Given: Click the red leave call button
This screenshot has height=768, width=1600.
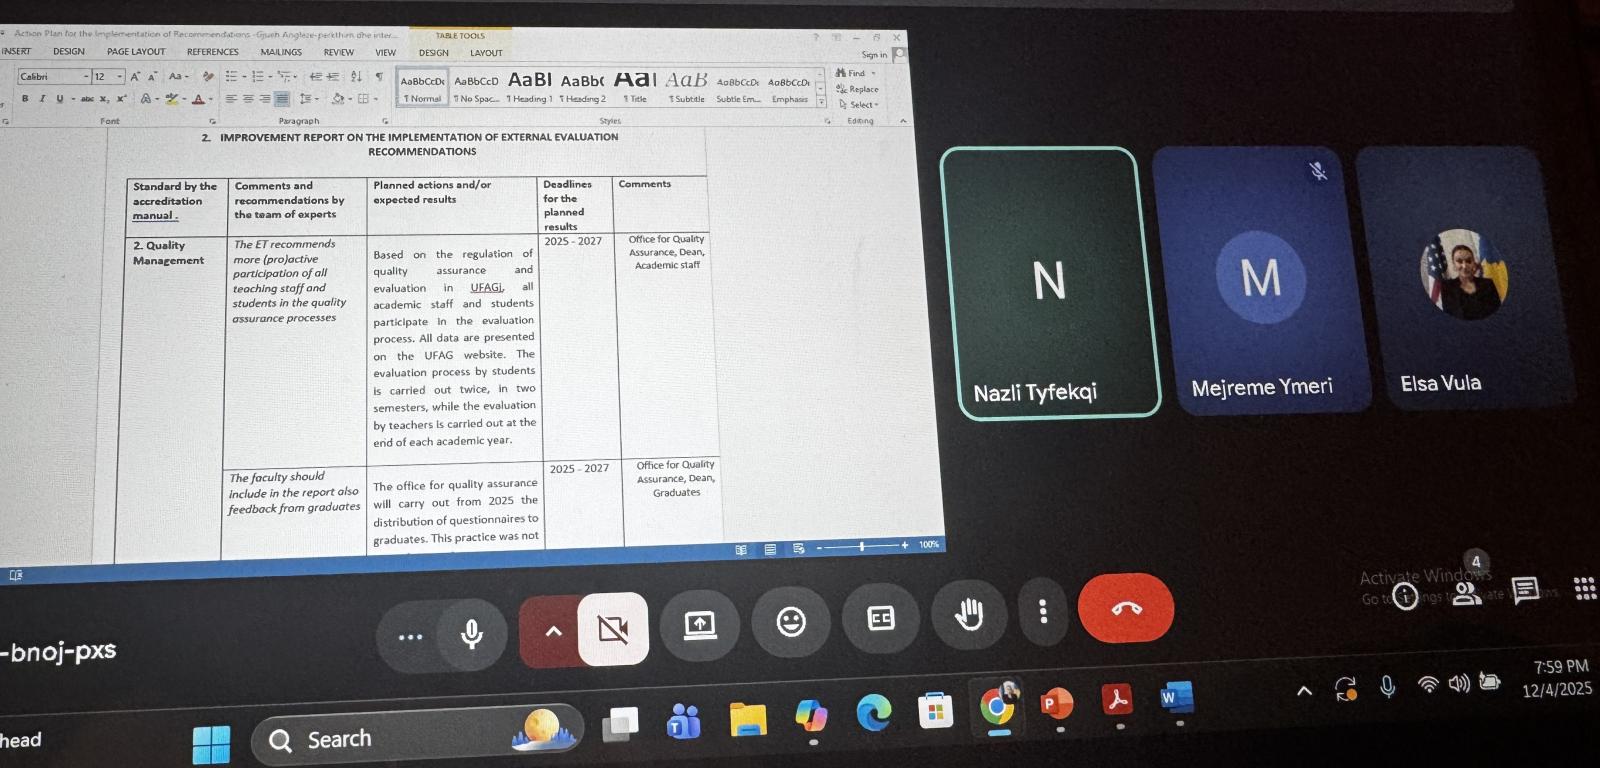Looking at the screenshot, I should [1125, 608].
